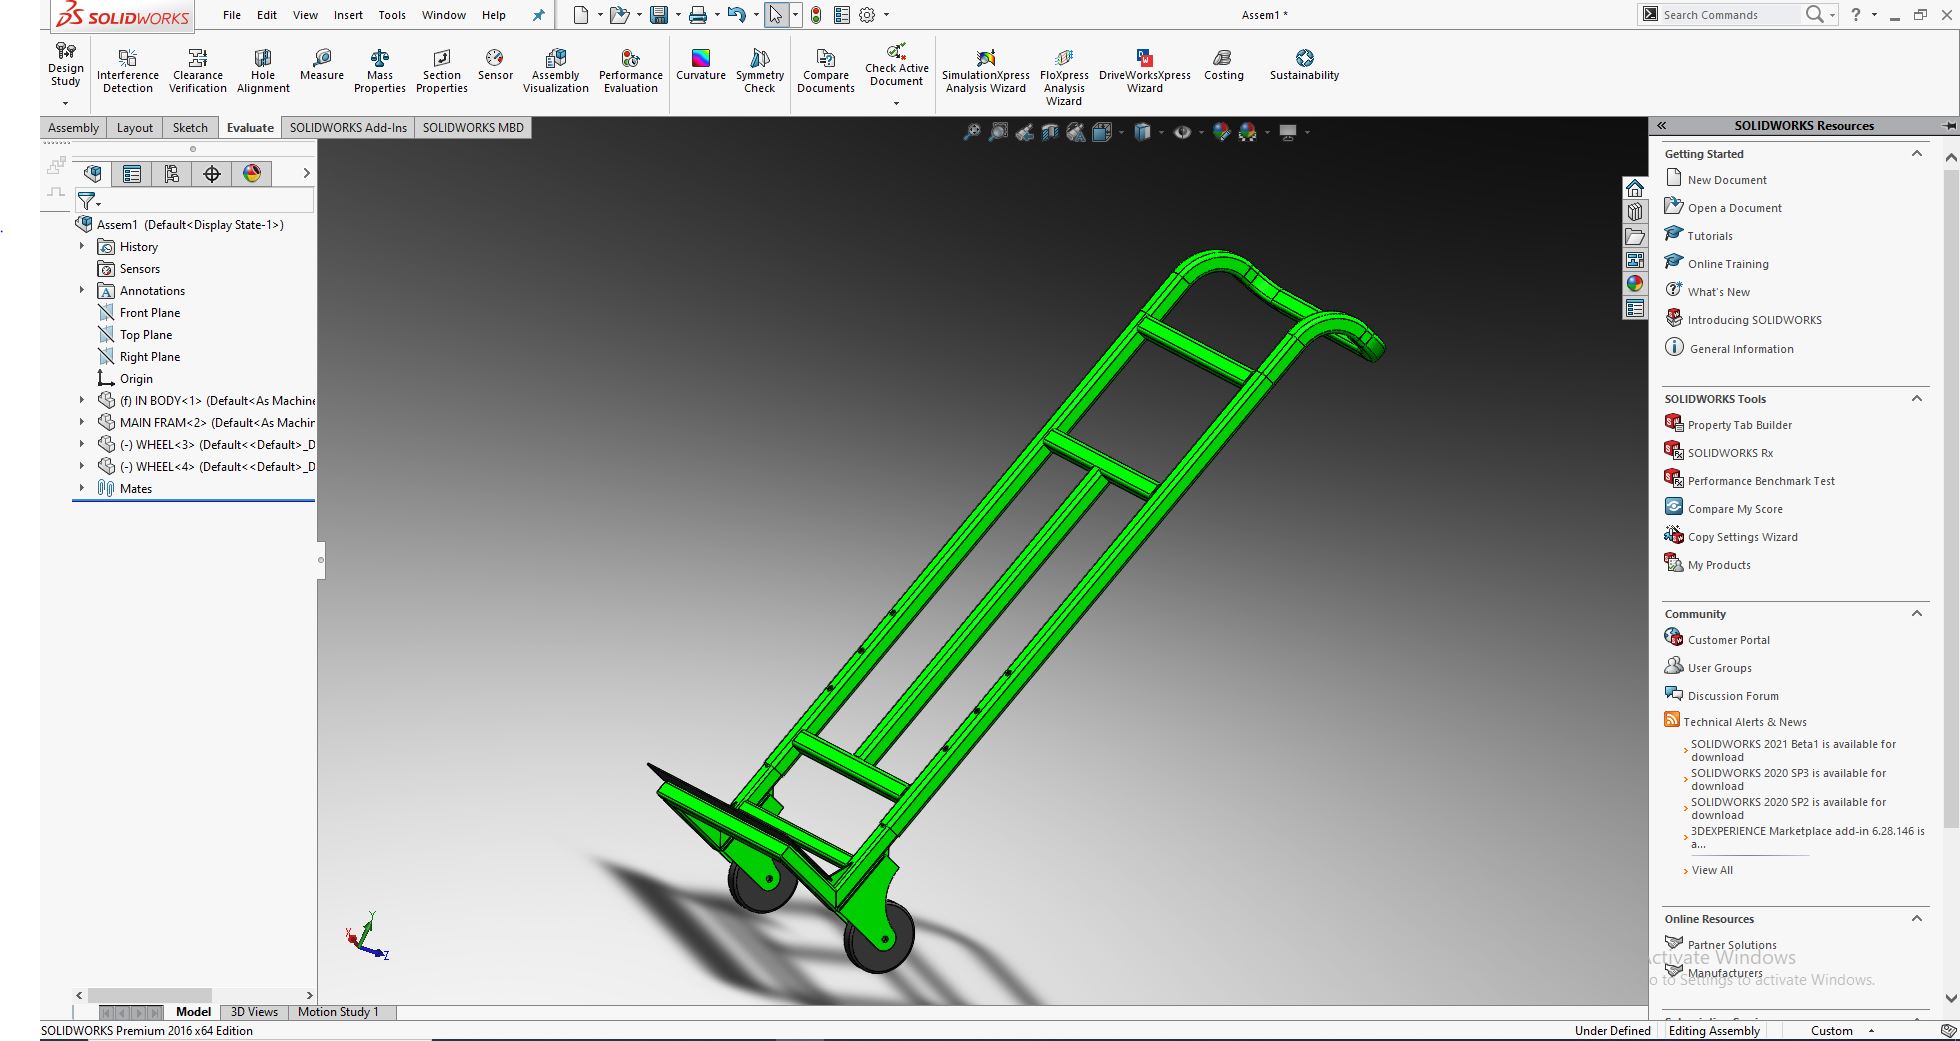Open Section Properties
This screenshot has height=1041, width=1960.
click(x=442, y=70)
